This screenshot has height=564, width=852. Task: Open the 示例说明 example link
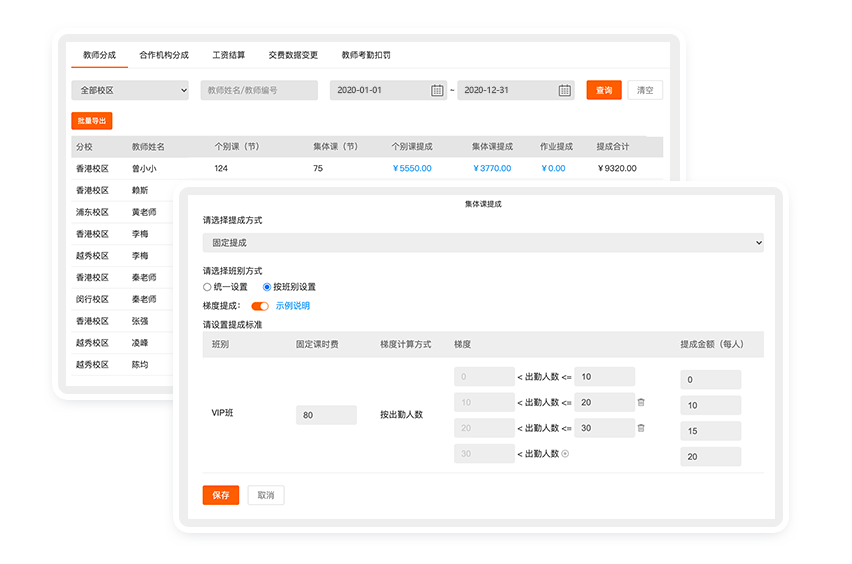[293, 306]
